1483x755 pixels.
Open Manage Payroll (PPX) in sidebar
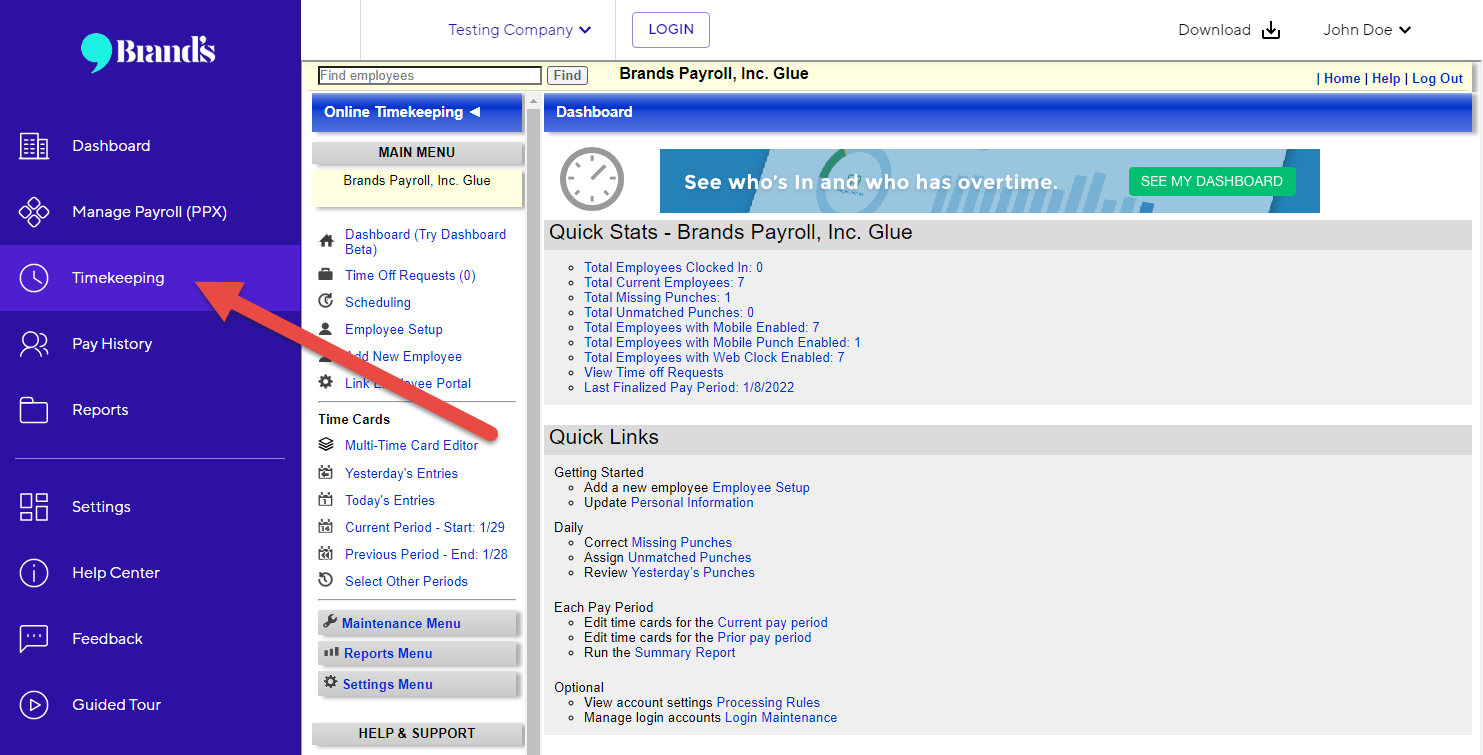[150, 212]
